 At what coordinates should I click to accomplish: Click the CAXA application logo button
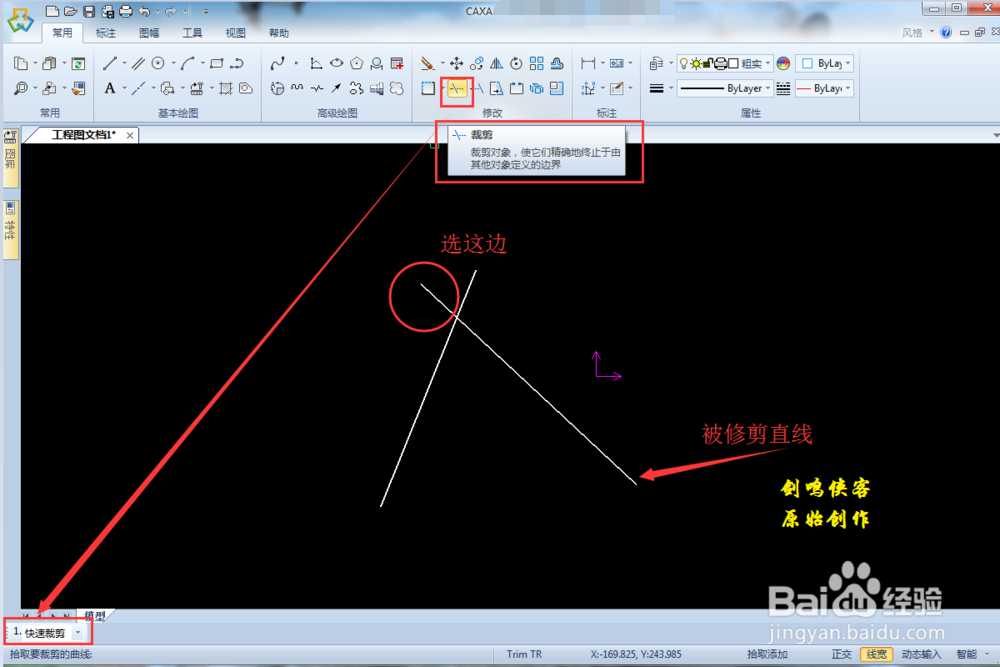(x=20, y=20)
